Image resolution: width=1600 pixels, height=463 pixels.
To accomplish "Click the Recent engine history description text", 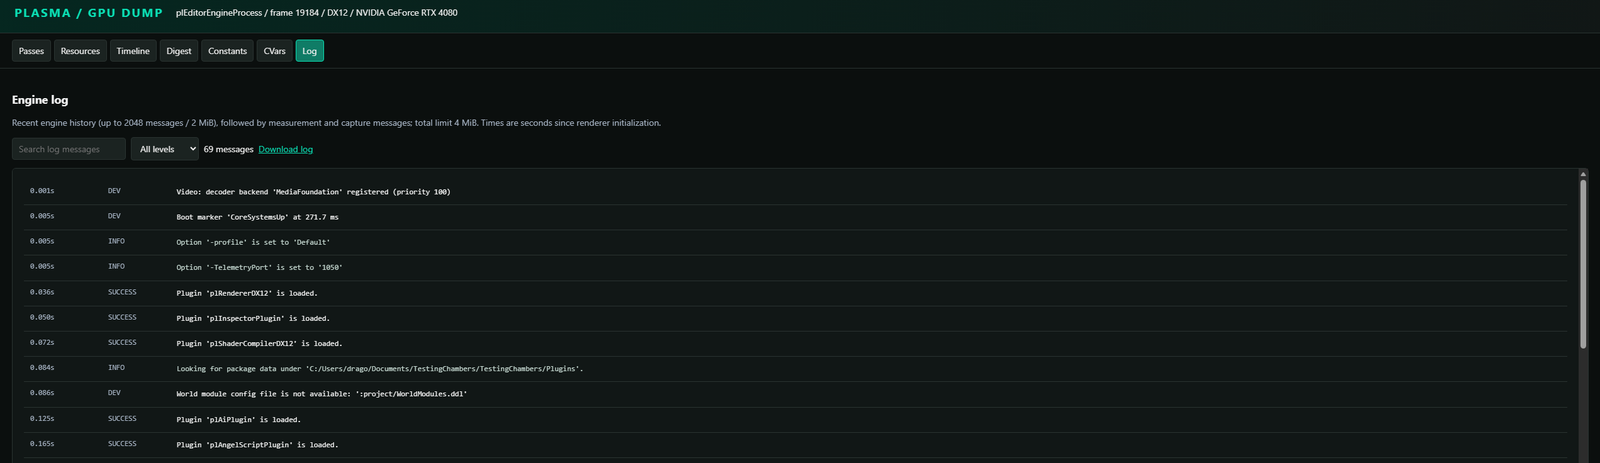I will tap(336, 123).
